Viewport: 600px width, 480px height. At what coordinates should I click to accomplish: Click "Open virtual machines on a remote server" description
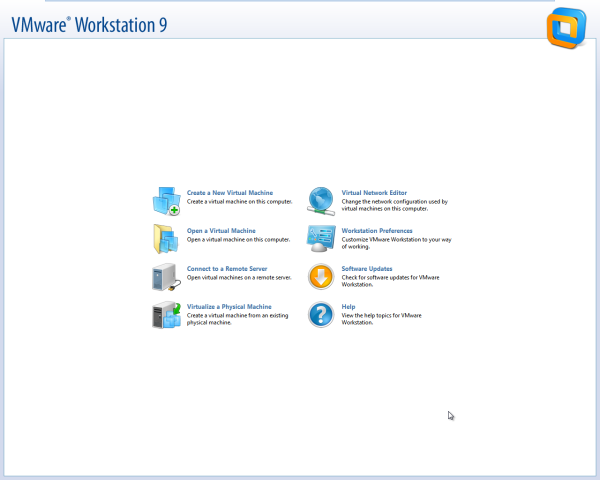click(x=238, y=277)
